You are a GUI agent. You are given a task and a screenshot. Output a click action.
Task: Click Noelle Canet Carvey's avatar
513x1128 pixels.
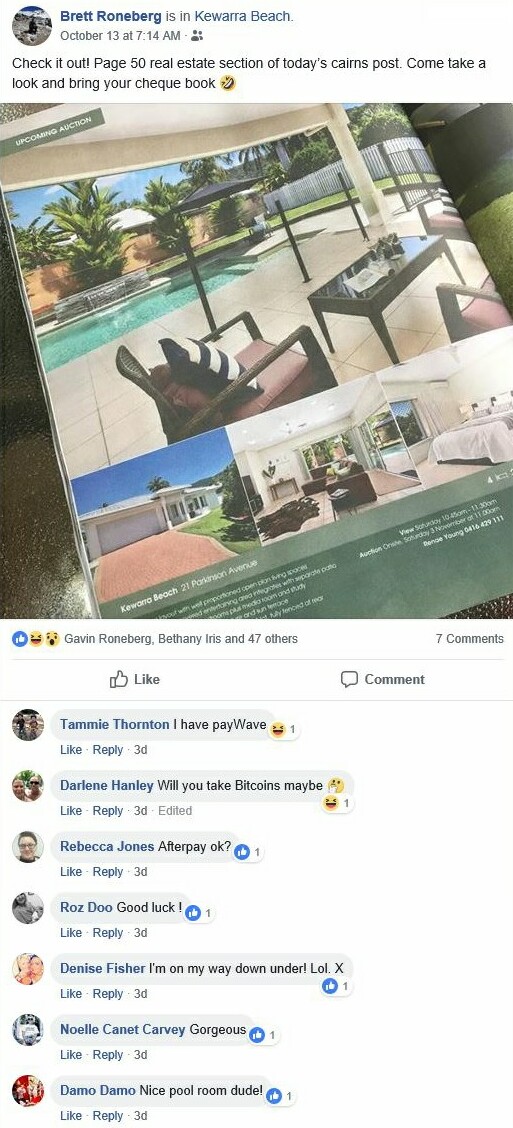pos(28,1029)
